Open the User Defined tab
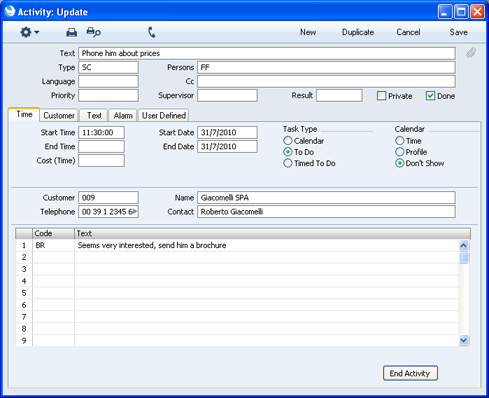The height and width of the screenshot is (398, 489). point(164,116)
